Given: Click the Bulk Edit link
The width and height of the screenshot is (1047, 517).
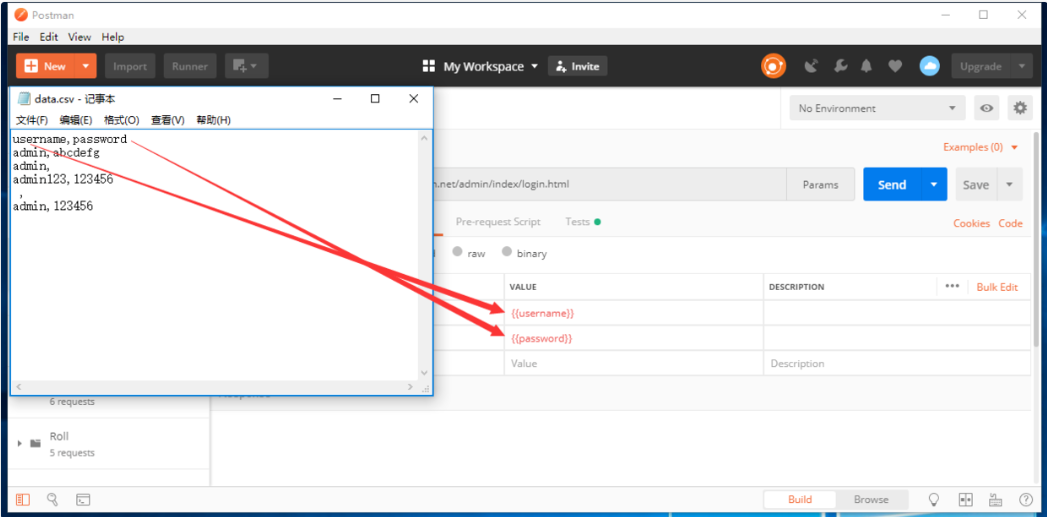Looking at the screenshot, I should pyautogui.click(x=997, y=287).
